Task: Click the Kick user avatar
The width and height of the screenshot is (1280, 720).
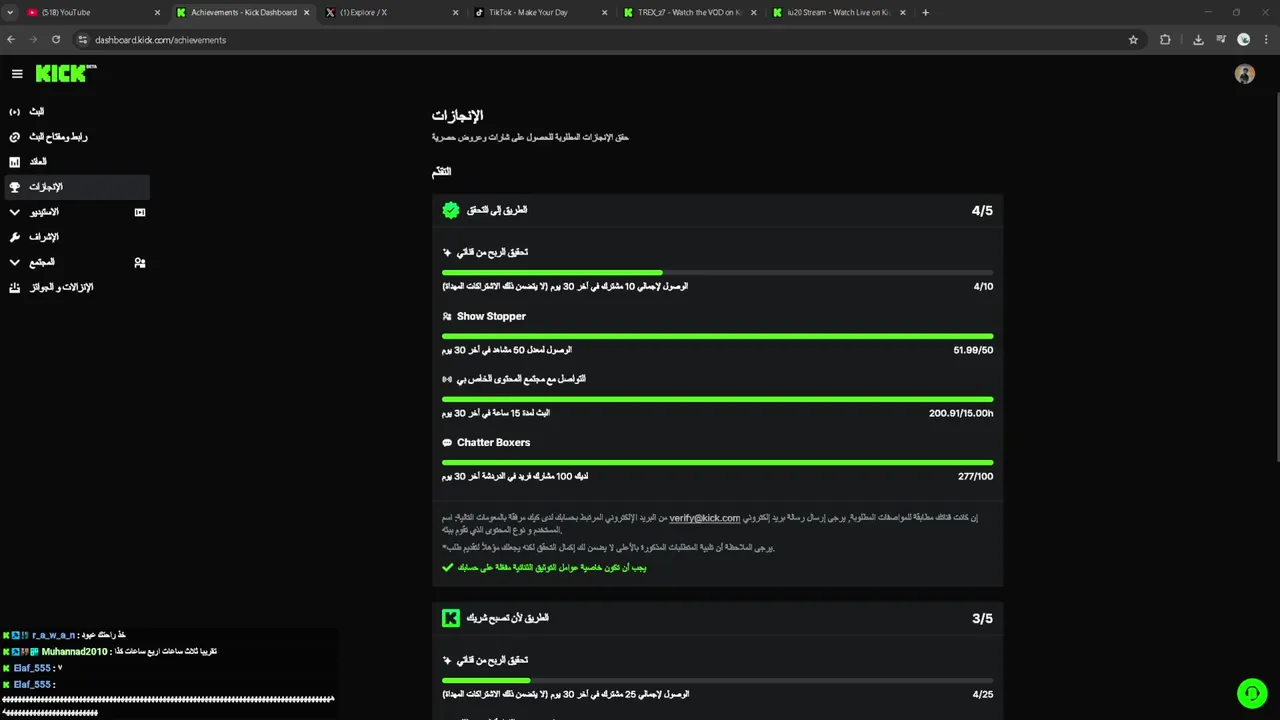Action: point(1244,74)
